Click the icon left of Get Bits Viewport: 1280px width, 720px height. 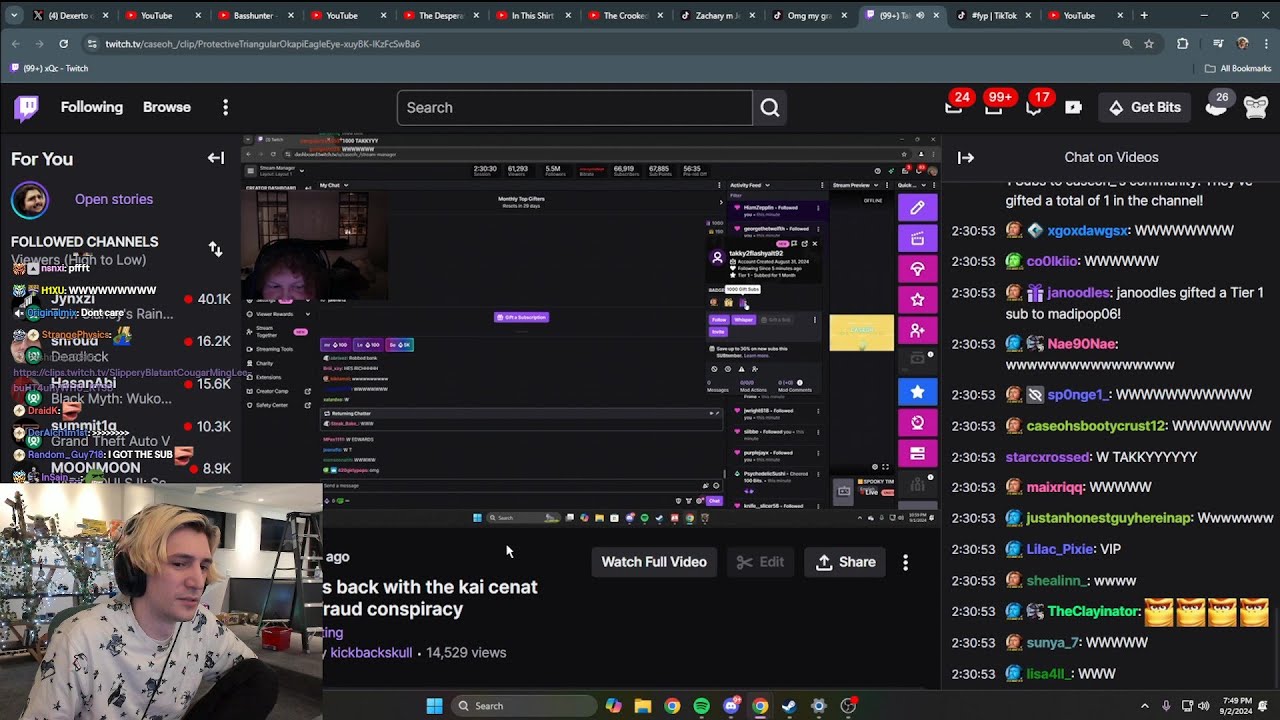1074,107
